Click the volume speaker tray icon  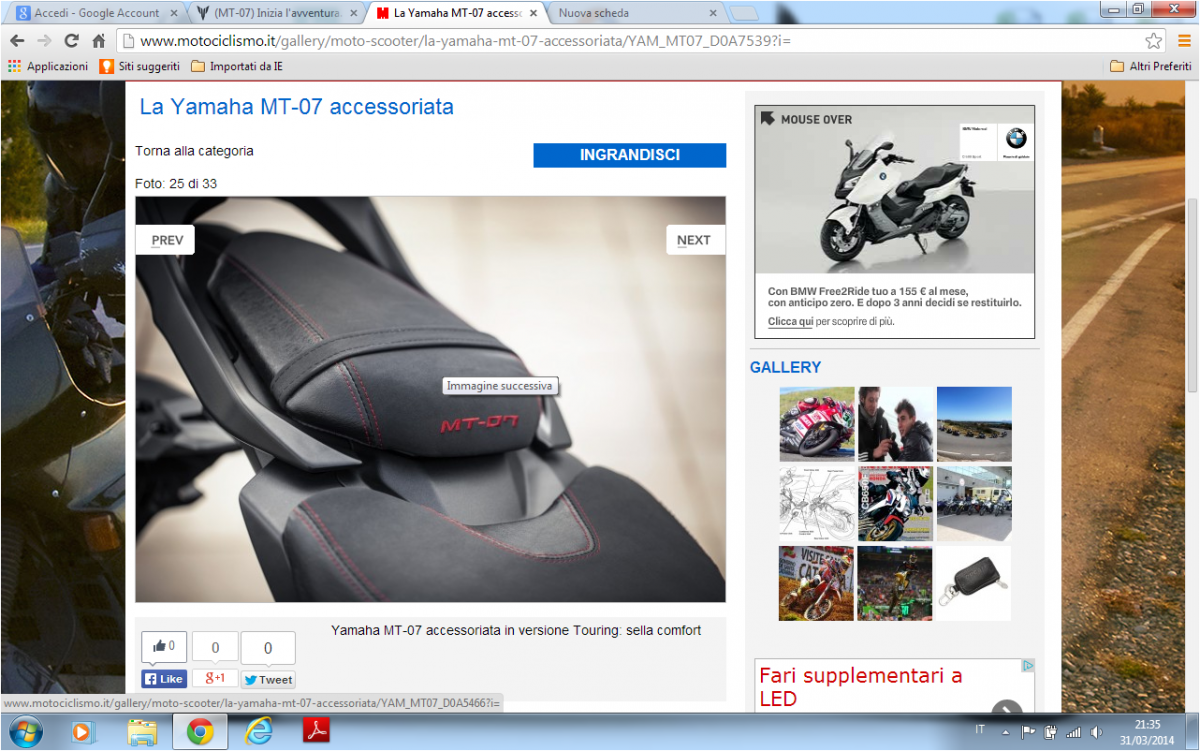coord(1096,732)
